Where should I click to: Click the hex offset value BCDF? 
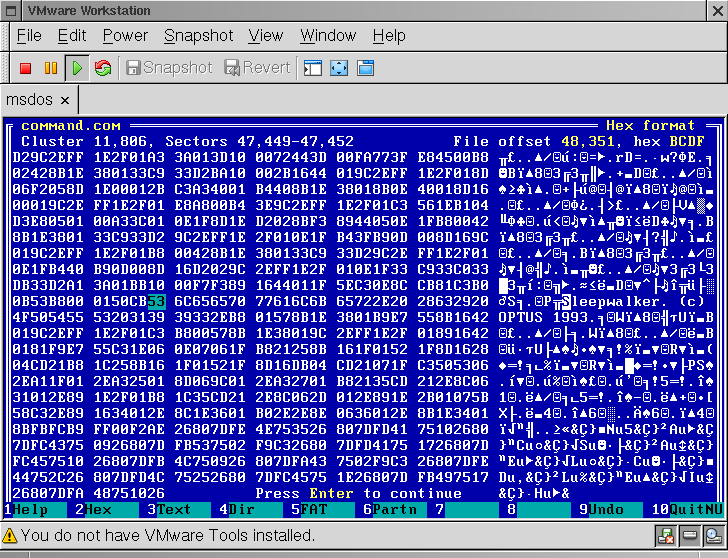[687, 142]
